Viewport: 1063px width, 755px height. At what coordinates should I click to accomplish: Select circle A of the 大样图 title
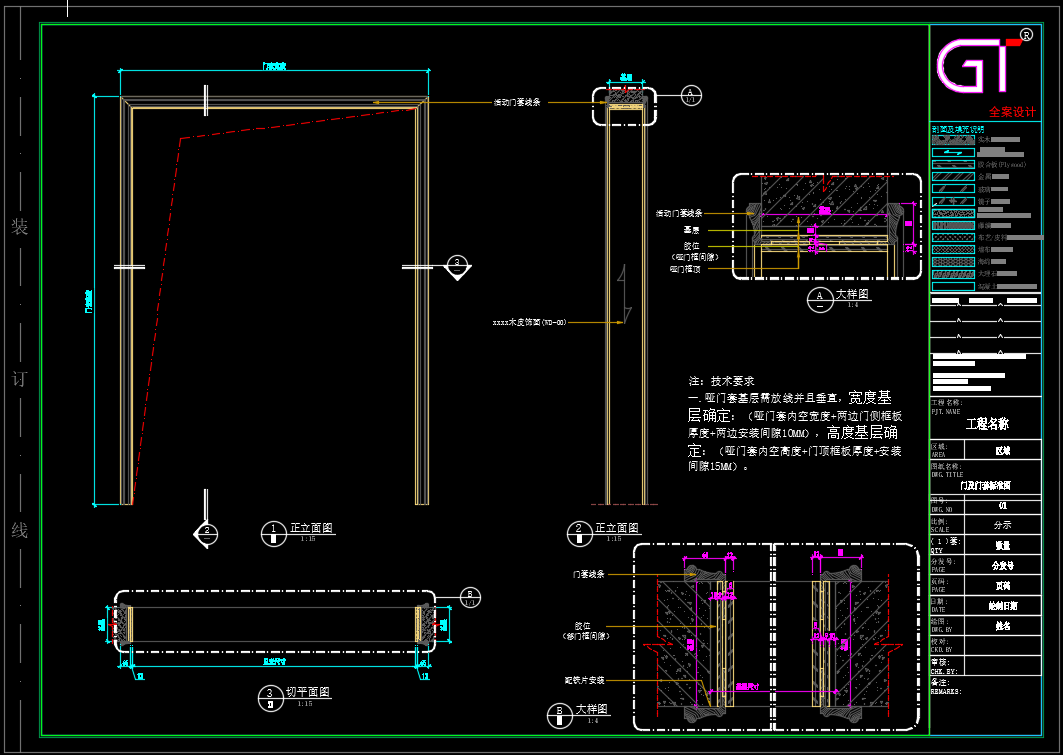pos(819,298)
